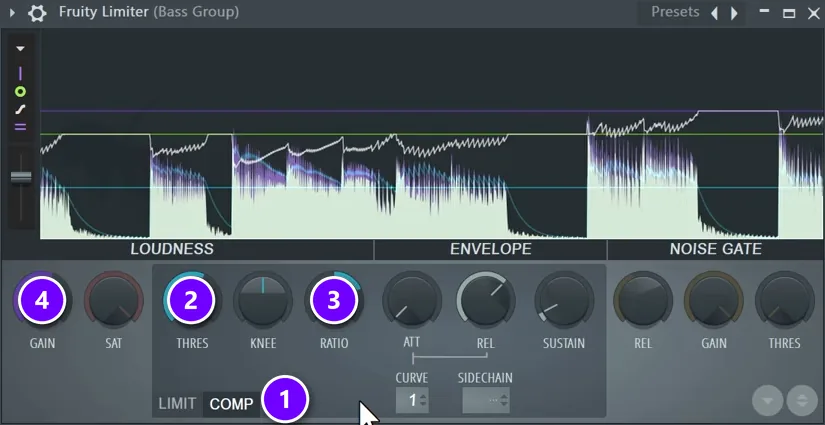The height and width of the screenshot is (425, 825).
Task: Open the Presets menu
Action: [675, 12]
